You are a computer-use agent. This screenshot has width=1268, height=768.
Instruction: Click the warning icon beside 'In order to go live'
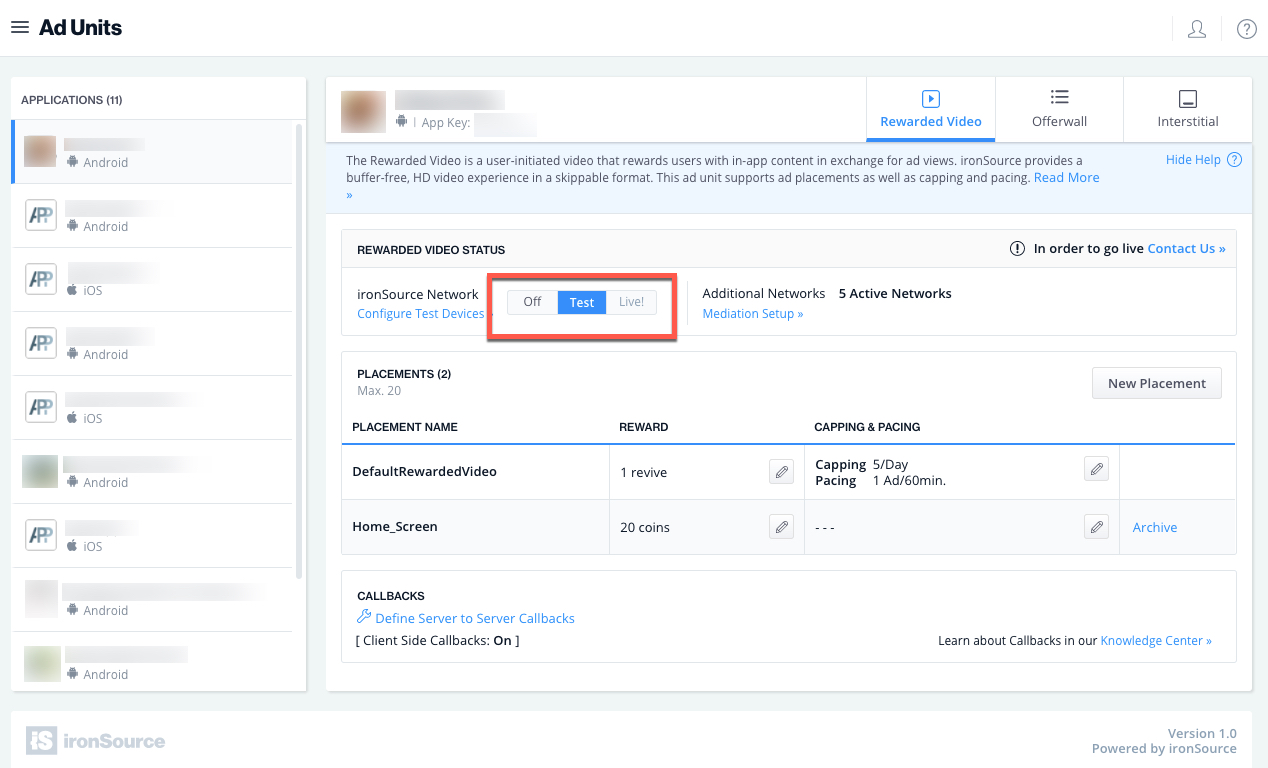click(1018, 249)
